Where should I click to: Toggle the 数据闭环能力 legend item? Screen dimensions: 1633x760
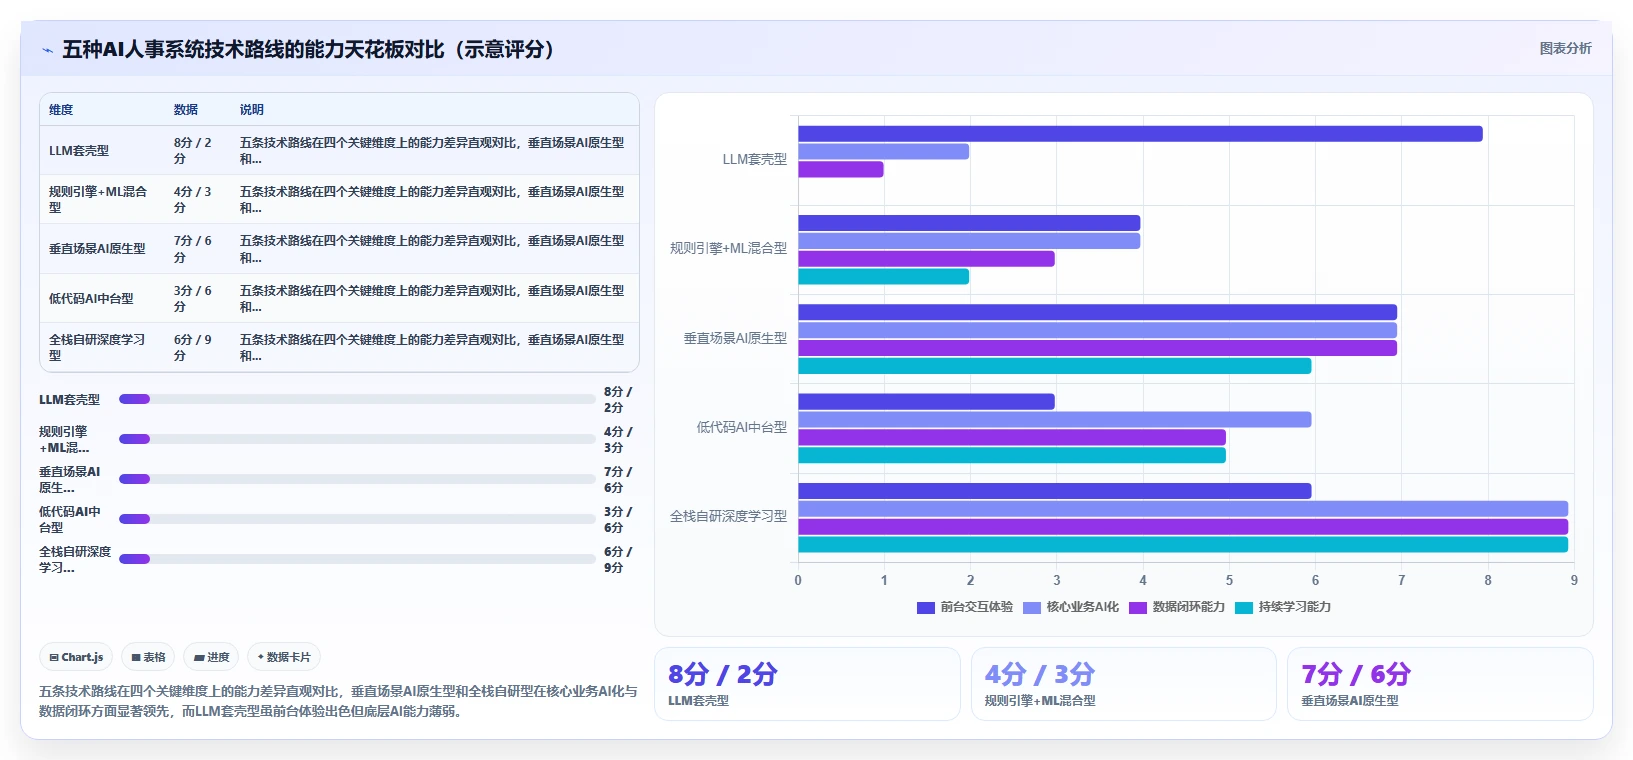pos(1177,607)
